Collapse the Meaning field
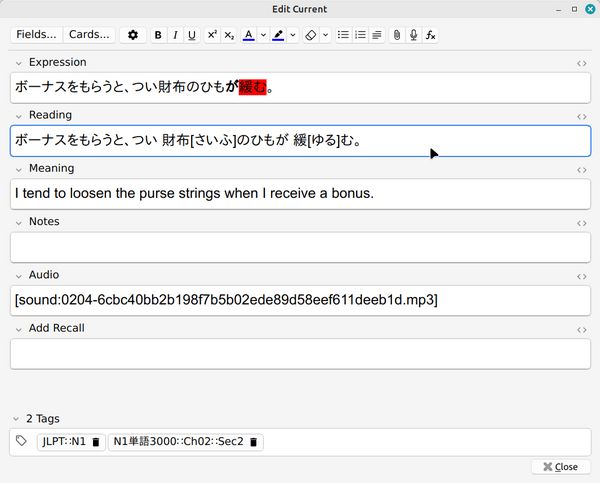Screen dimensions: 600x483 point(18,169)
